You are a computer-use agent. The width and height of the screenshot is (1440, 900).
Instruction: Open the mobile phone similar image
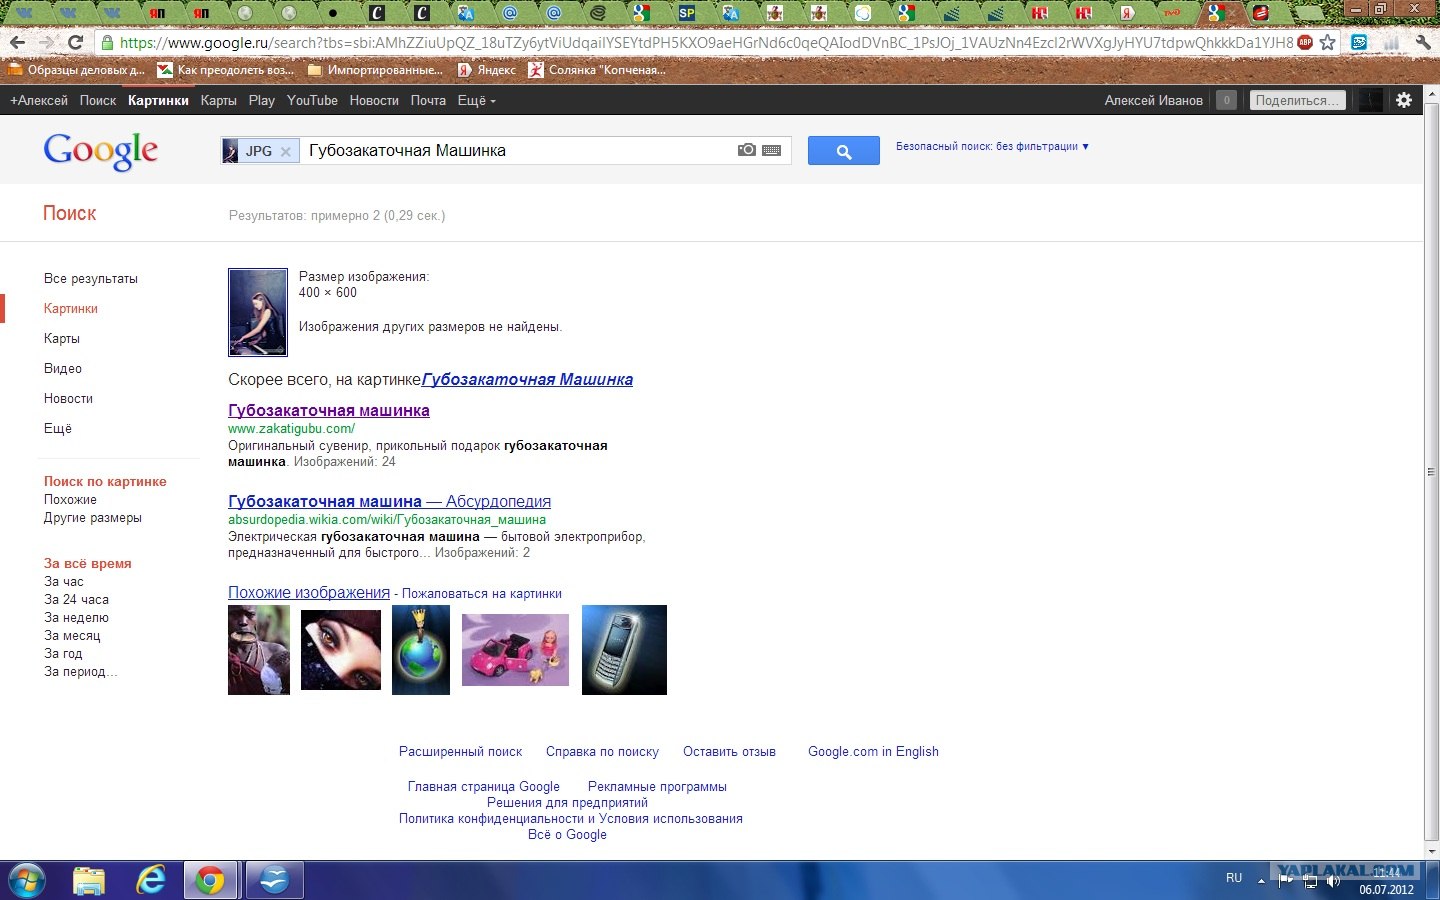[x=624, y=650]
